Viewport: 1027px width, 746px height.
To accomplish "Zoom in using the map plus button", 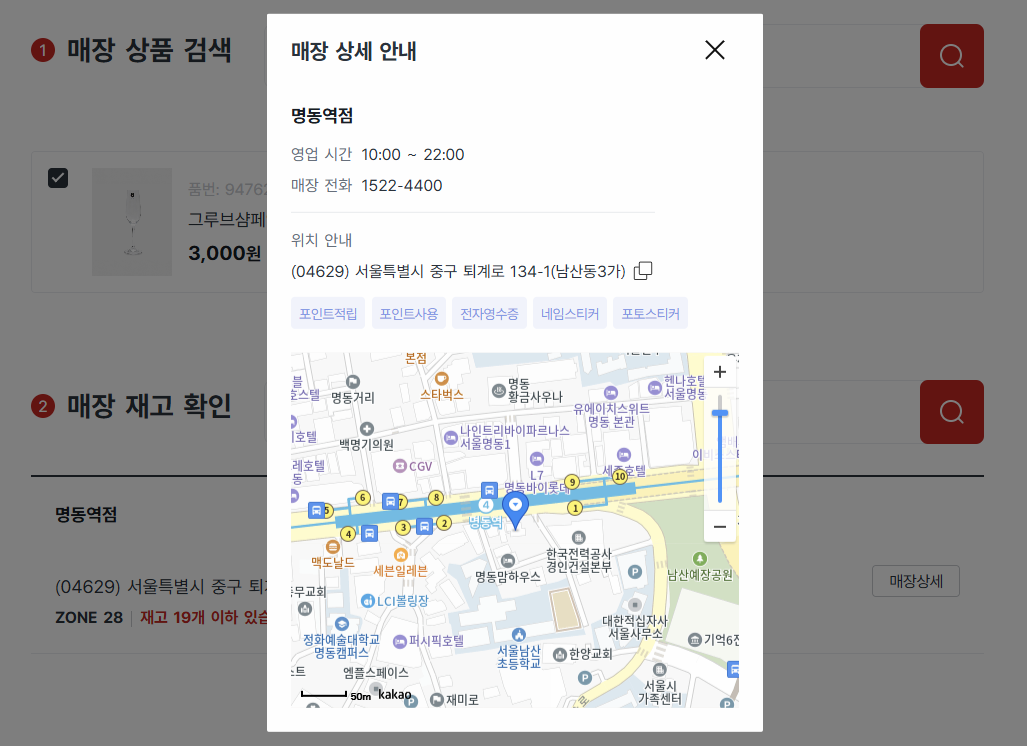I will (719, 371).
